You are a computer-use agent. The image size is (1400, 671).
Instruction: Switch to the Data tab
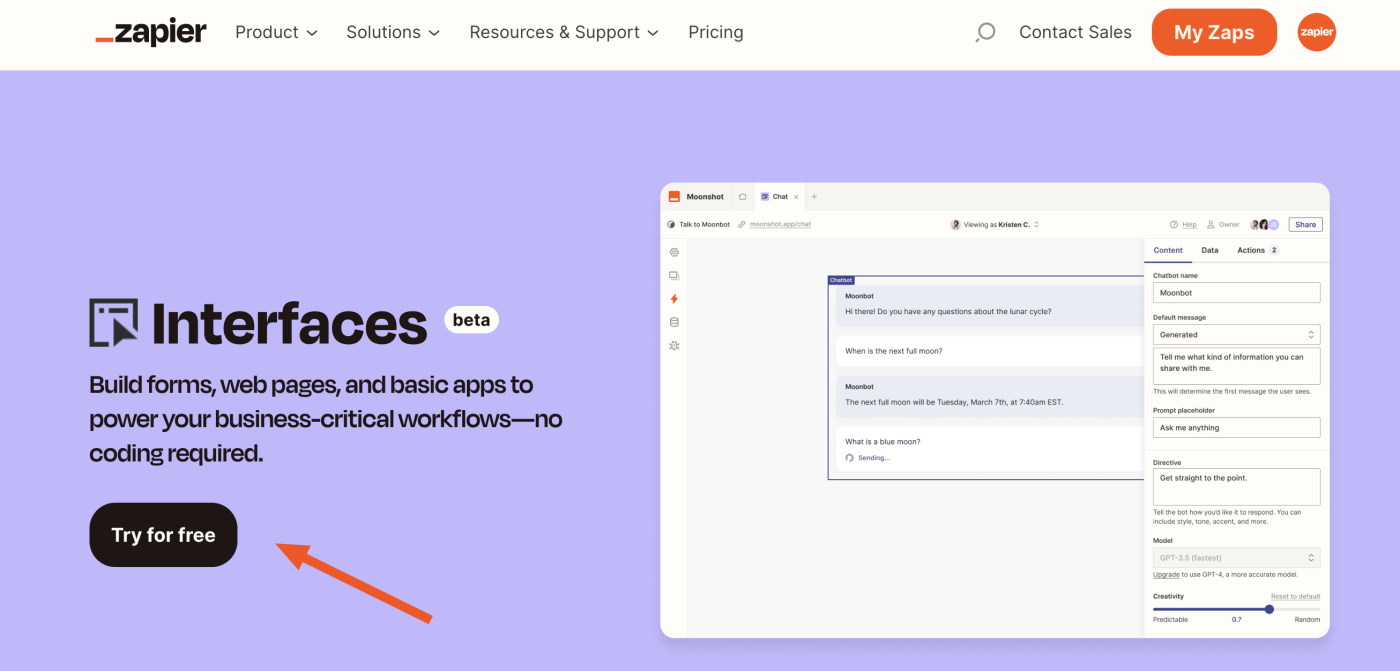point(1210,250)
